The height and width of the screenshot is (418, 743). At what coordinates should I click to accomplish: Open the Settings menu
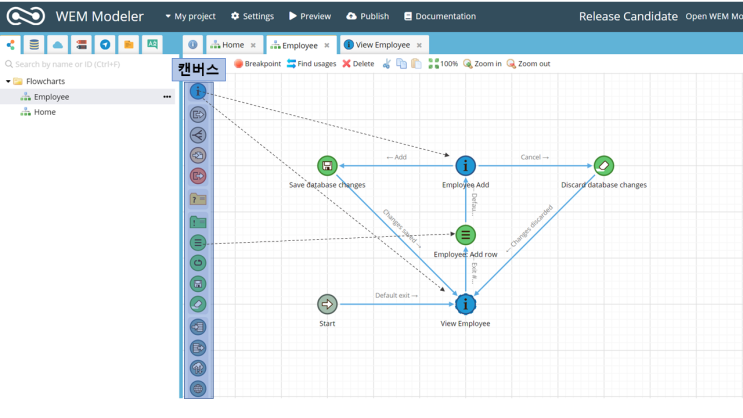(253, 16)
